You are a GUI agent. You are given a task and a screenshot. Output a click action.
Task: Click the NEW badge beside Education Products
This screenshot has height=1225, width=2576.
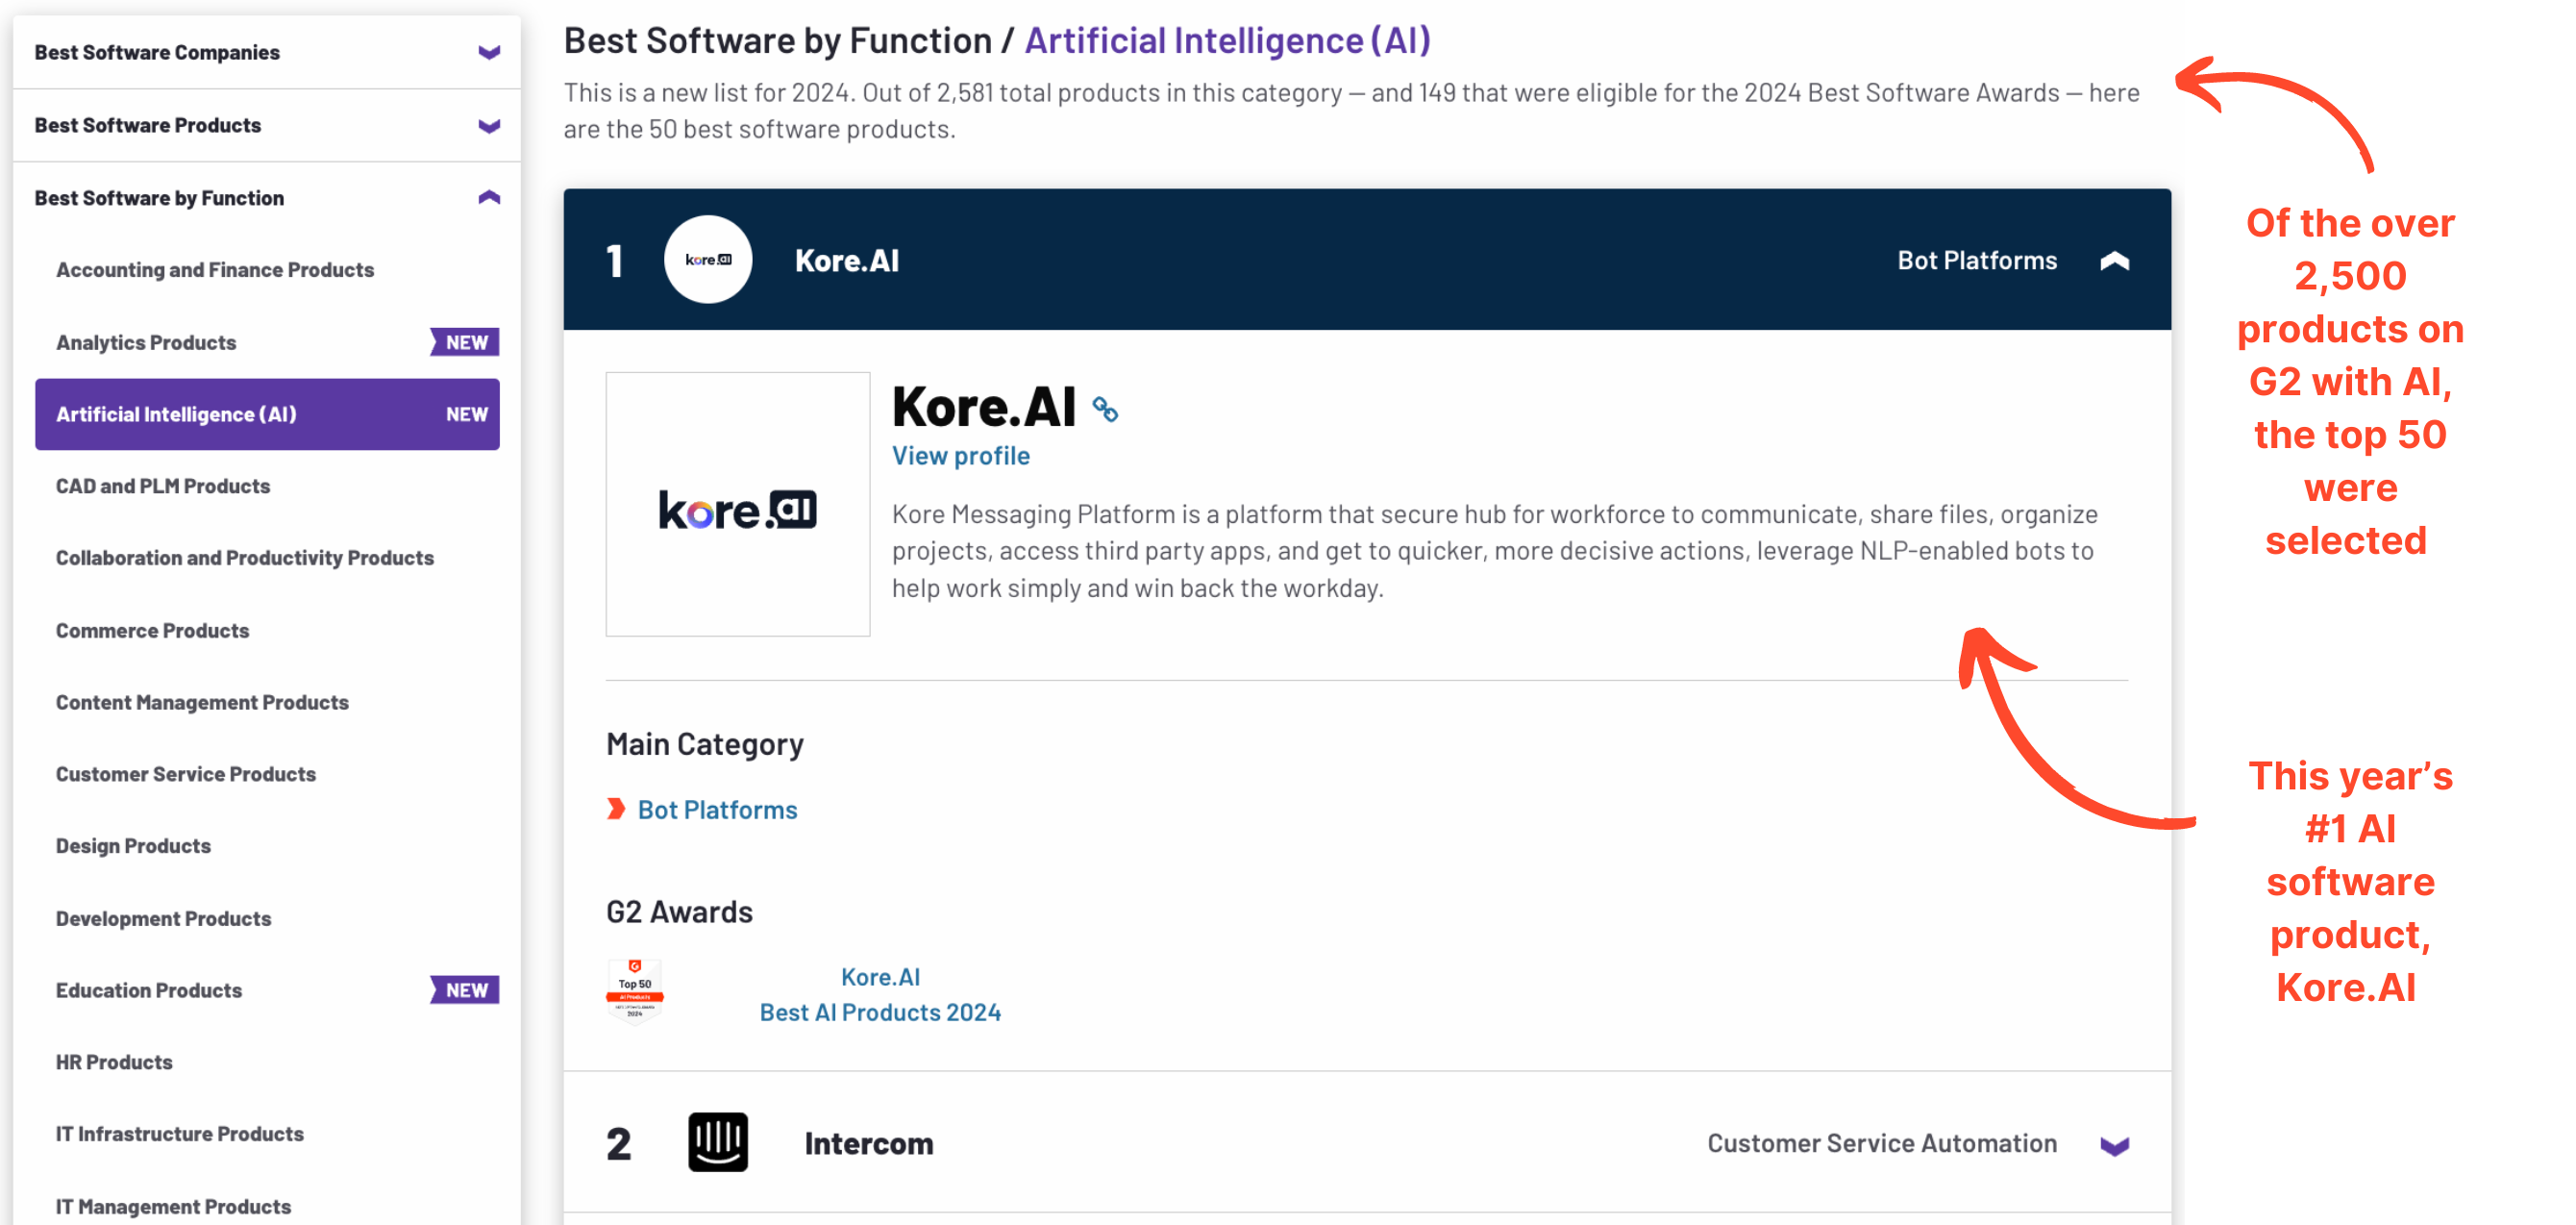point(465,990)
